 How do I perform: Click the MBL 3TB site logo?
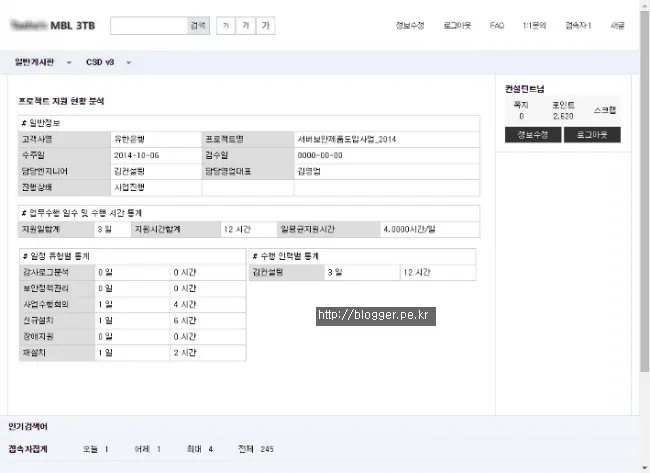(x=53, y=26)
